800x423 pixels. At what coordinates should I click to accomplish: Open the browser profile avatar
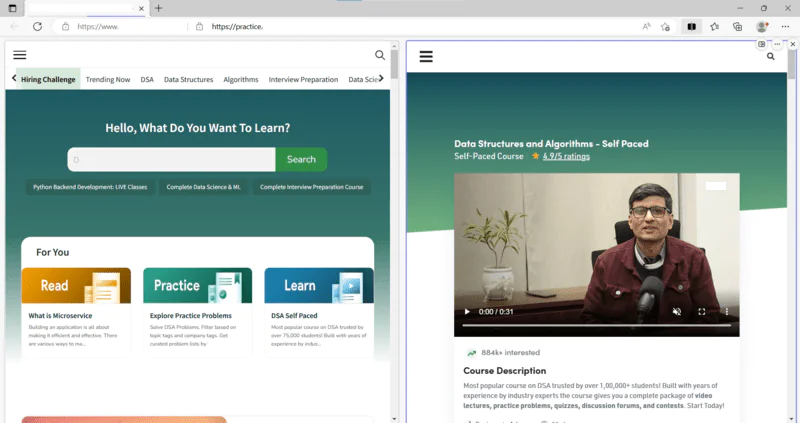click(x=762, y=27)
